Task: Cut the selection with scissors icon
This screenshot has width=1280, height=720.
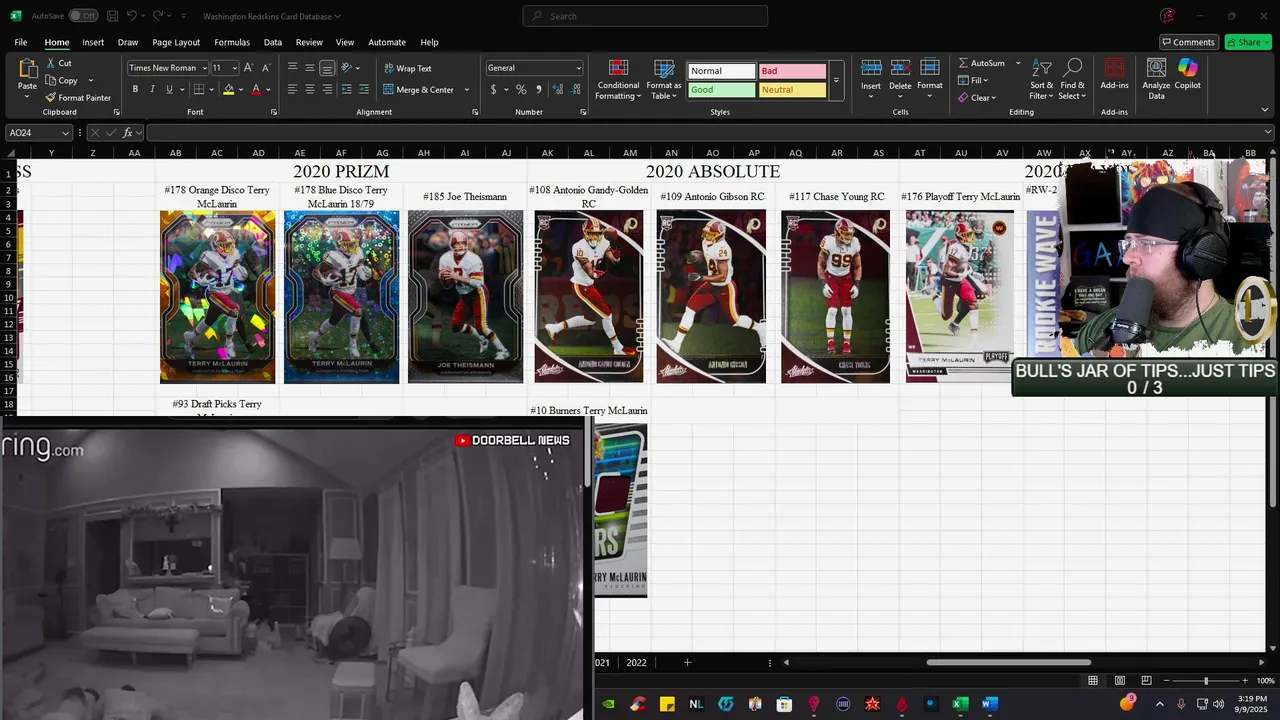Action: pyautogui.click(x=52, y=63)
